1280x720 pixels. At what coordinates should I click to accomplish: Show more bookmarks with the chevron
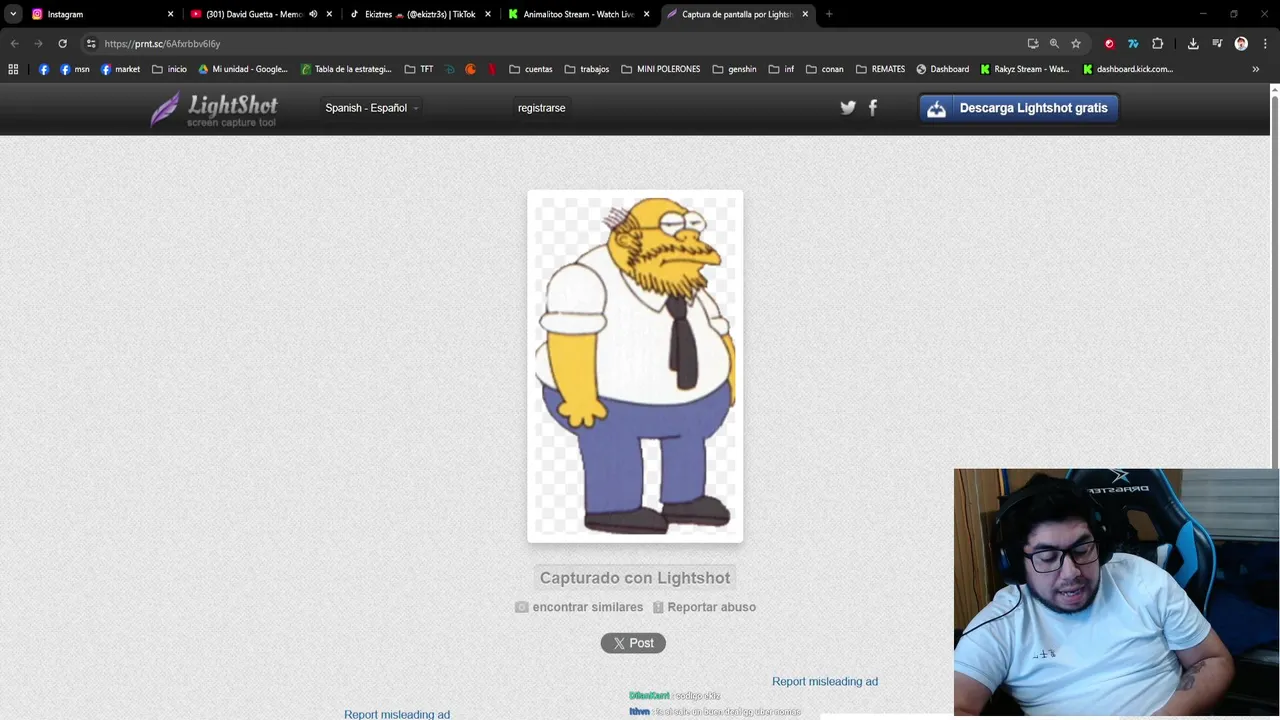(1256, 69)
